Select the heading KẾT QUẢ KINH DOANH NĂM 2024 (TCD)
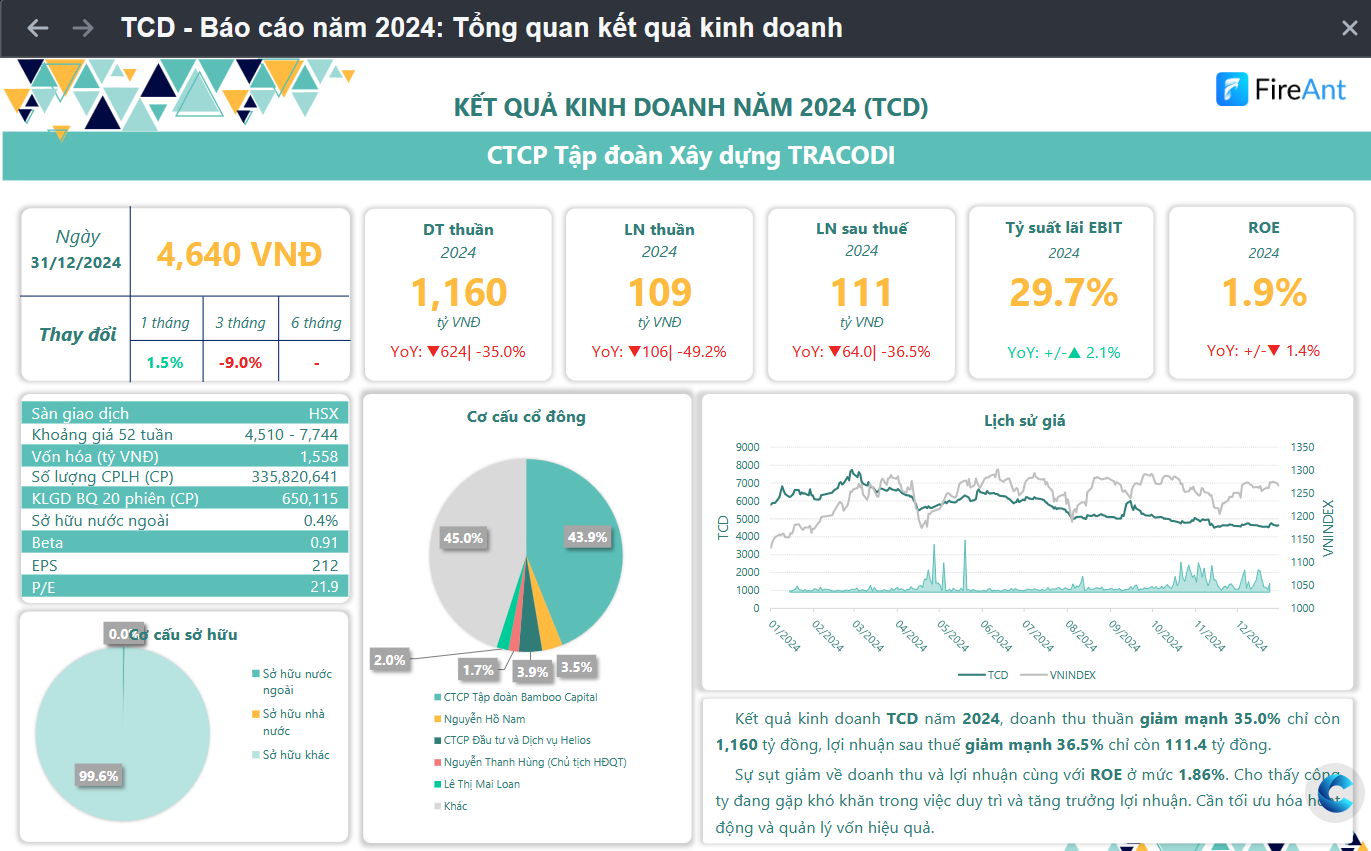 coord(691,106)
